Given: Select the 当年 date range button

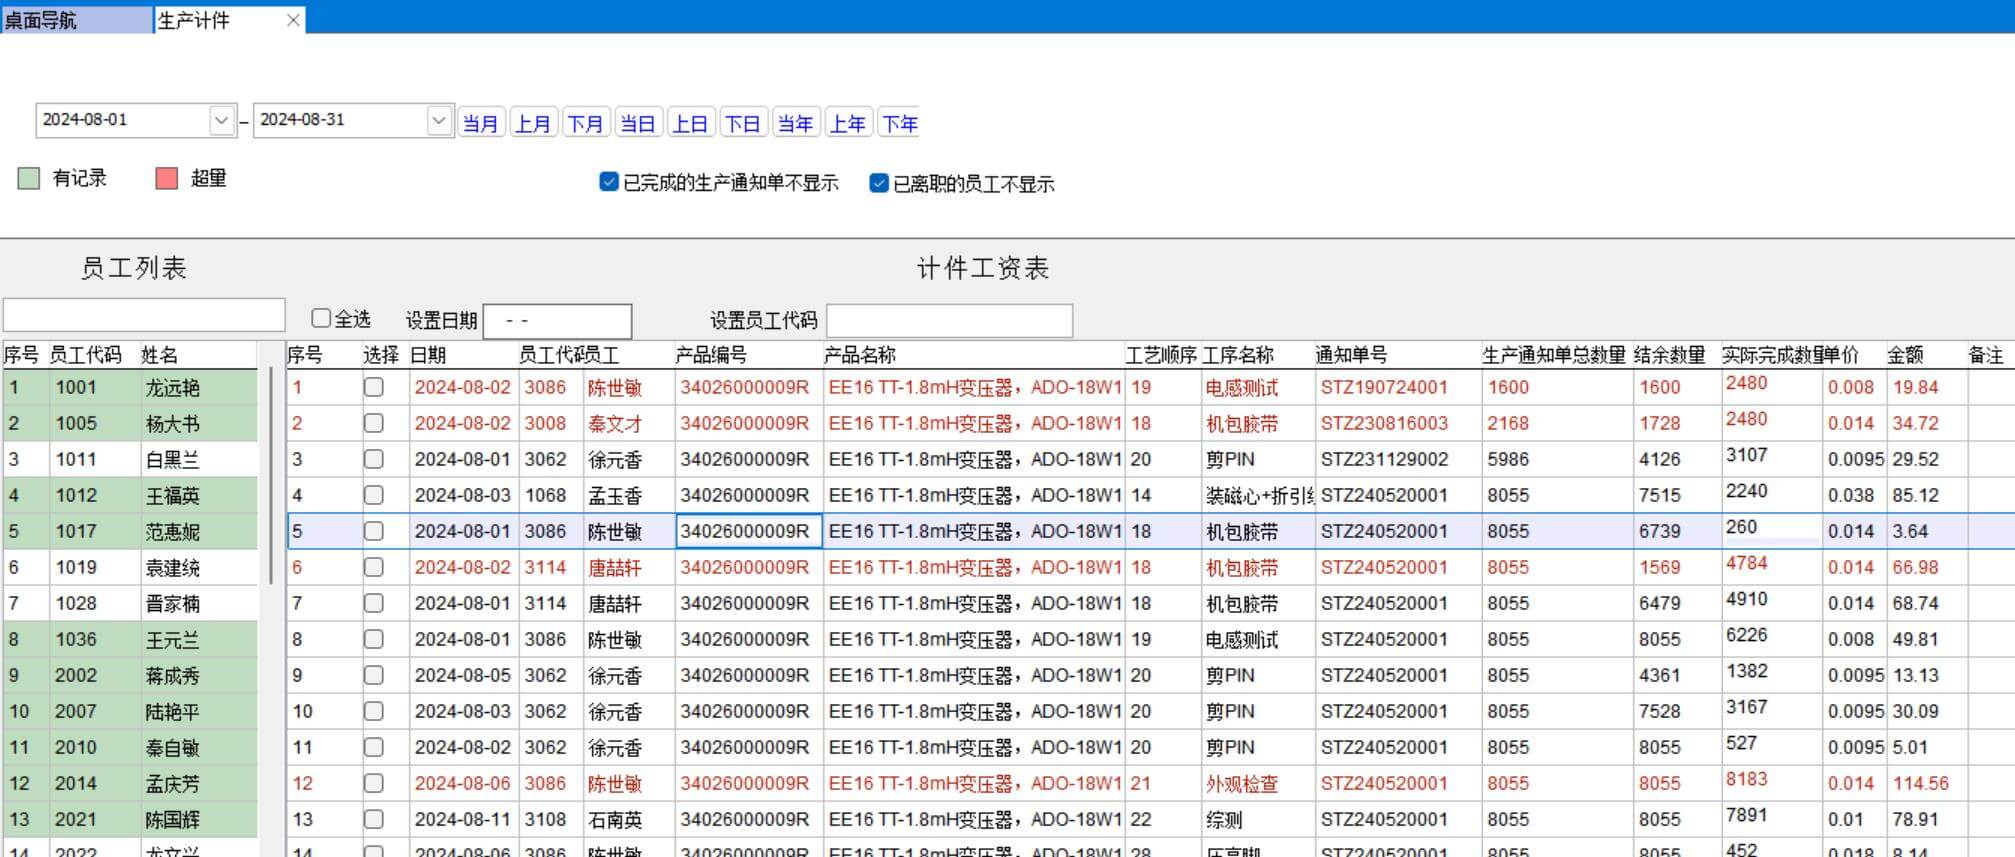Looking at the screenshot, I should tap(795, 123).
